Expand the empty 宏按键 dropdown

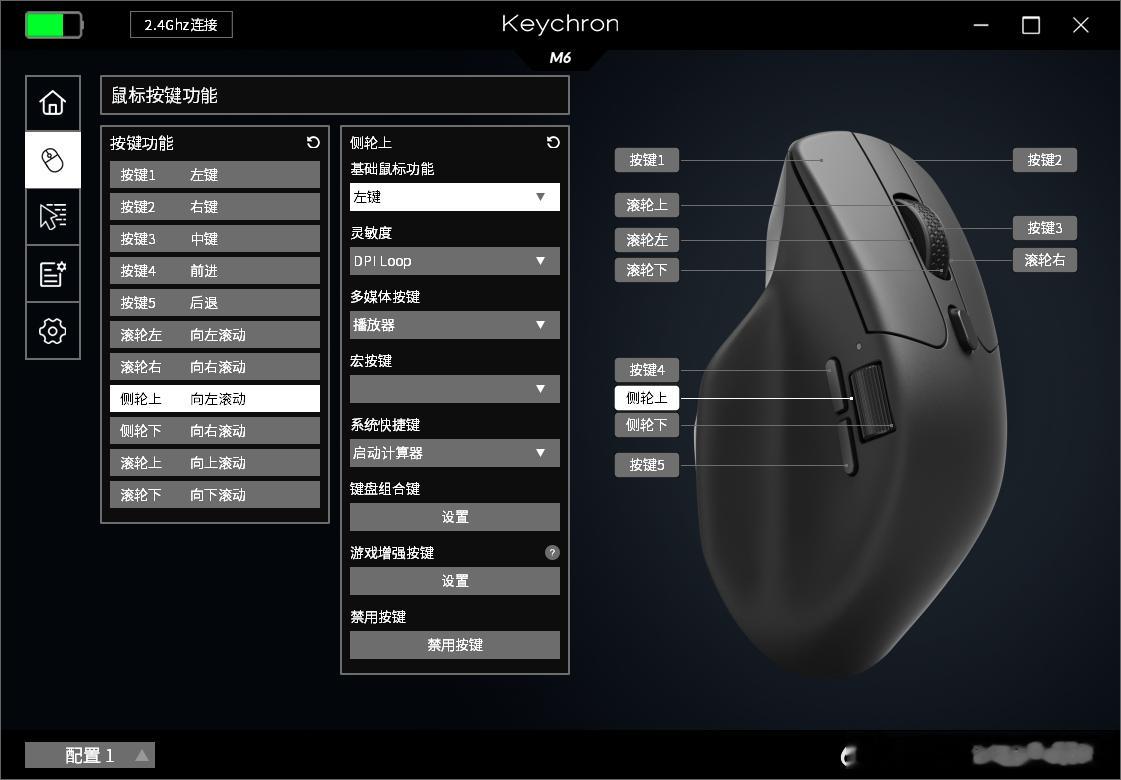tap(455, 389)
